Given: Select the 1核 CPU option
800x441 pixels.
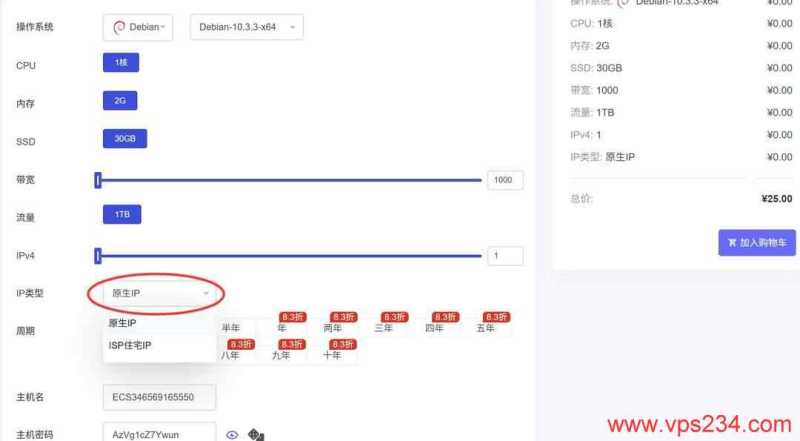Looking at the screenshot, I should pos(121,63).
